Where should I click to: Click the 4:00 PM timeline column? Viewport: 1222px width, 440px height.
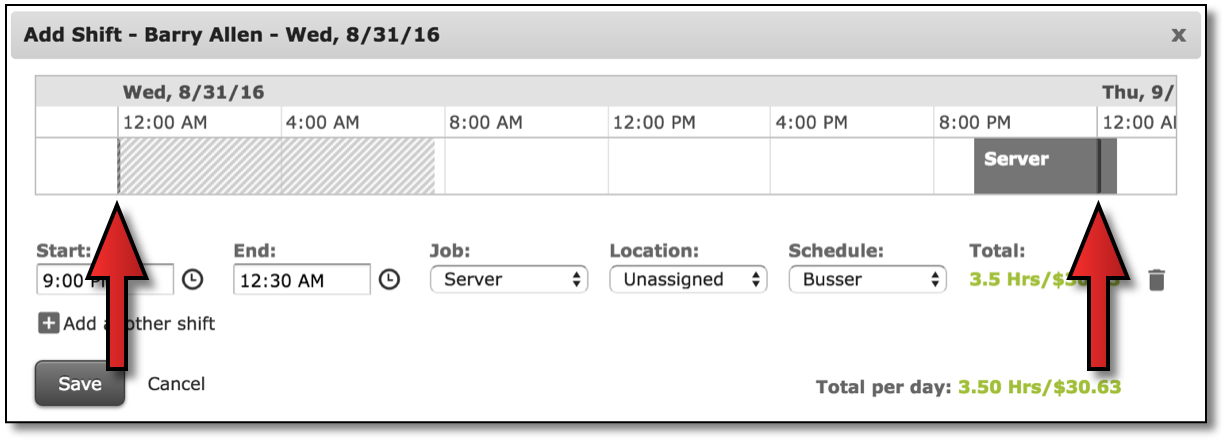click(852, 166)
